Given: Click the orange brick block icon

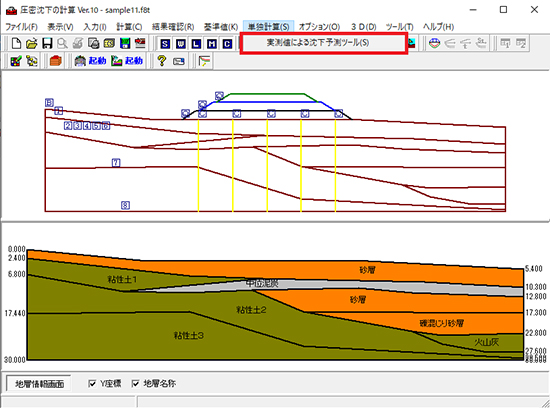Looking at the screenshot, I should pos(55,61).
